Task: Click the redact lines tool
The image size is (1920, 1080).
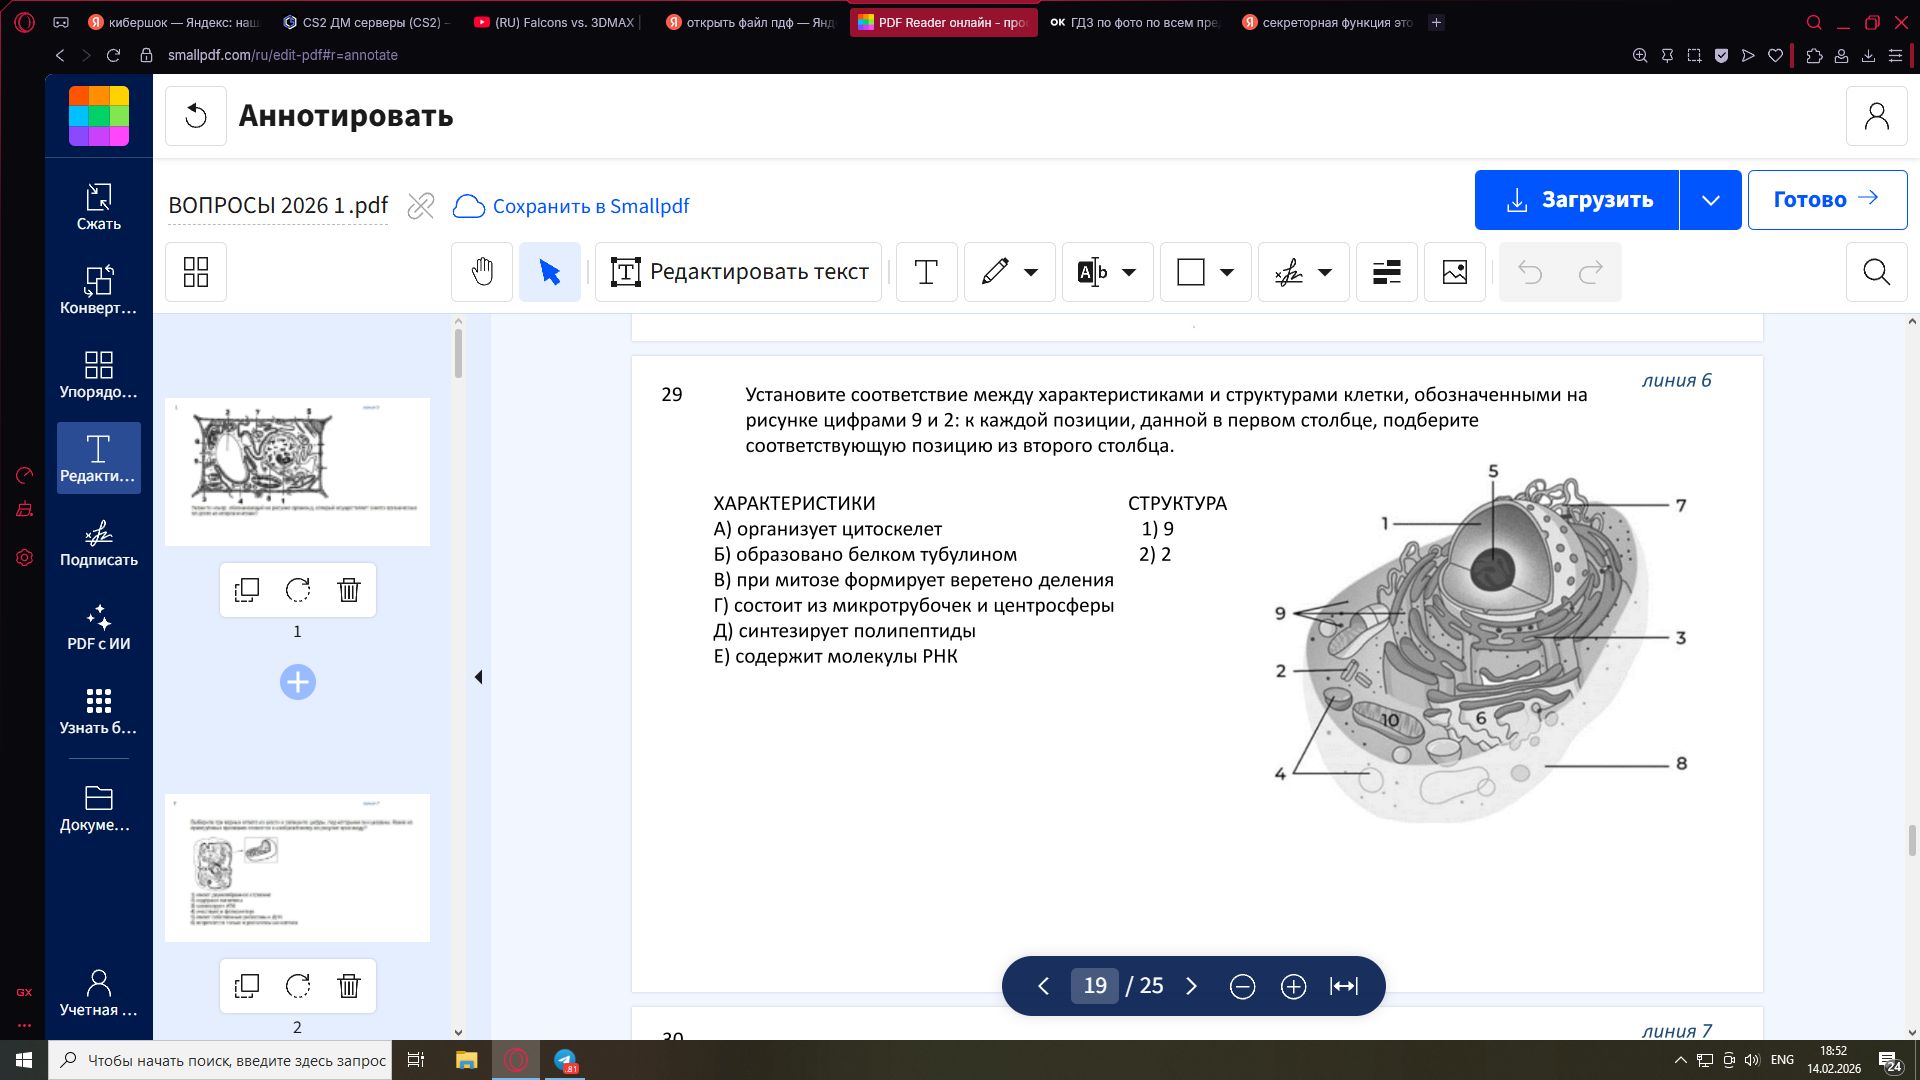Action: click(1386, 272)
